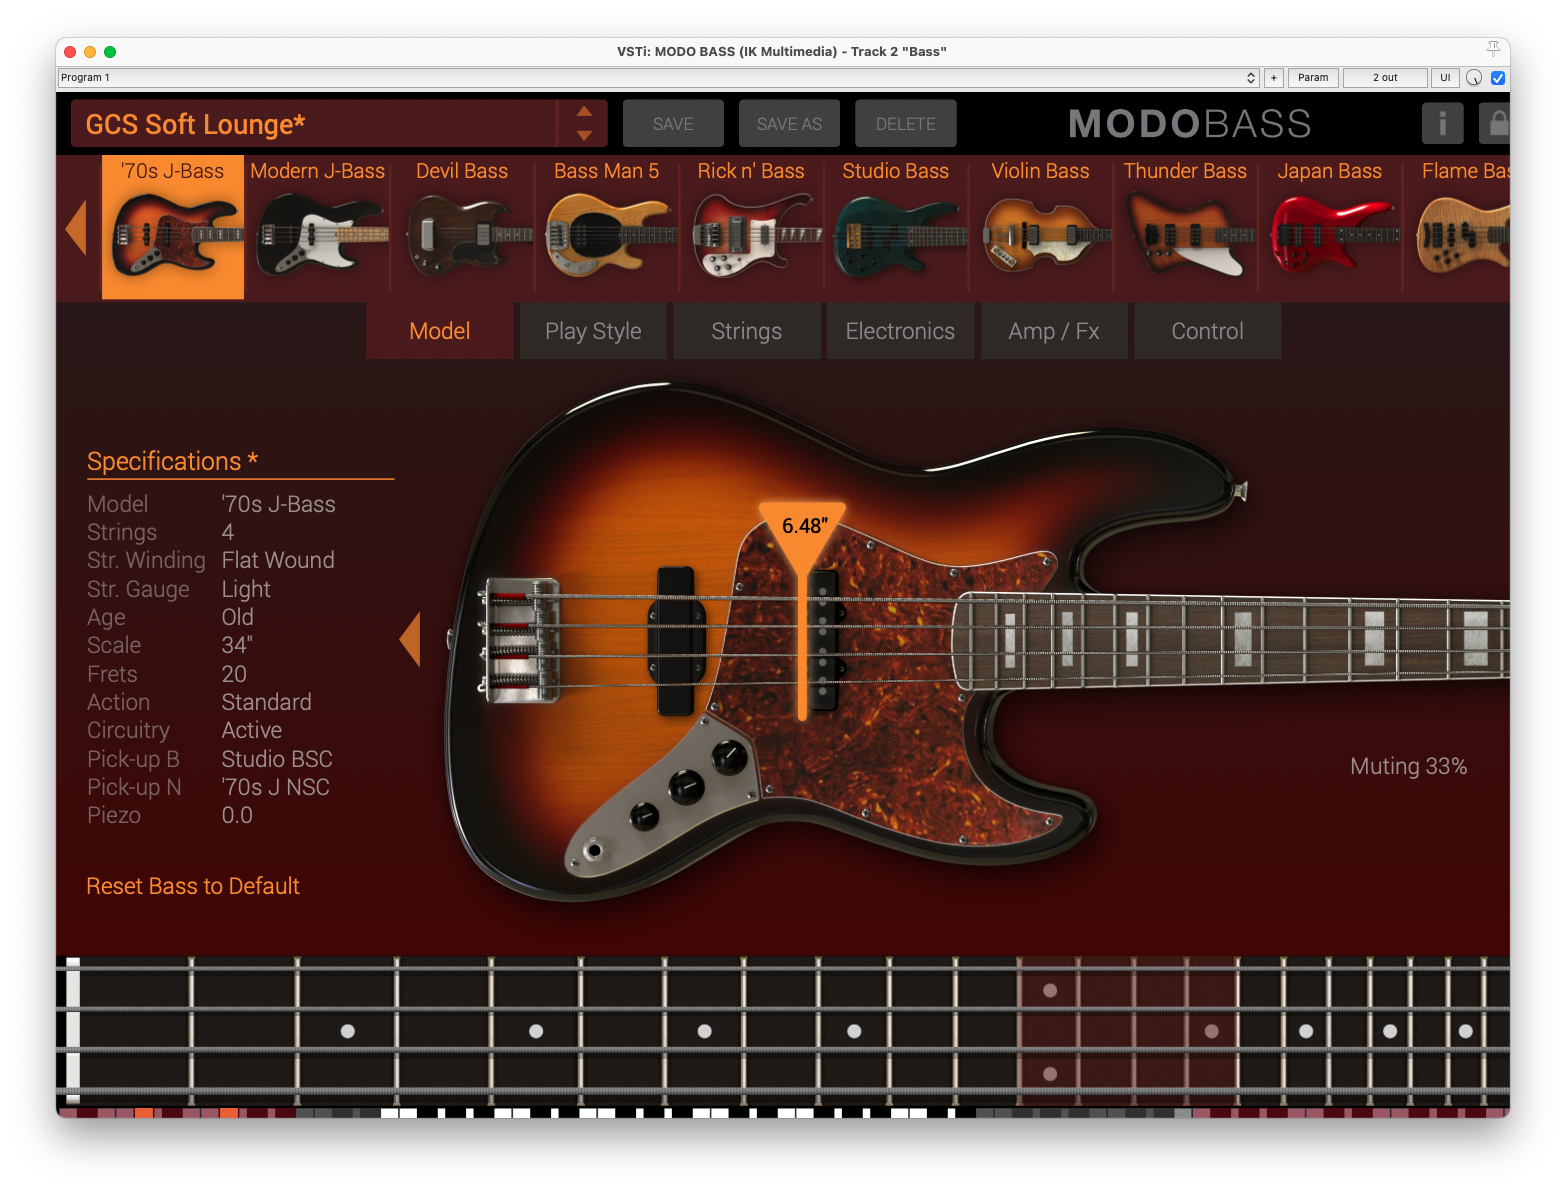Viewport: 1566px width, 1192px height.
Task: Click the Studio BSC pick-up value
Action: (277, 759)
